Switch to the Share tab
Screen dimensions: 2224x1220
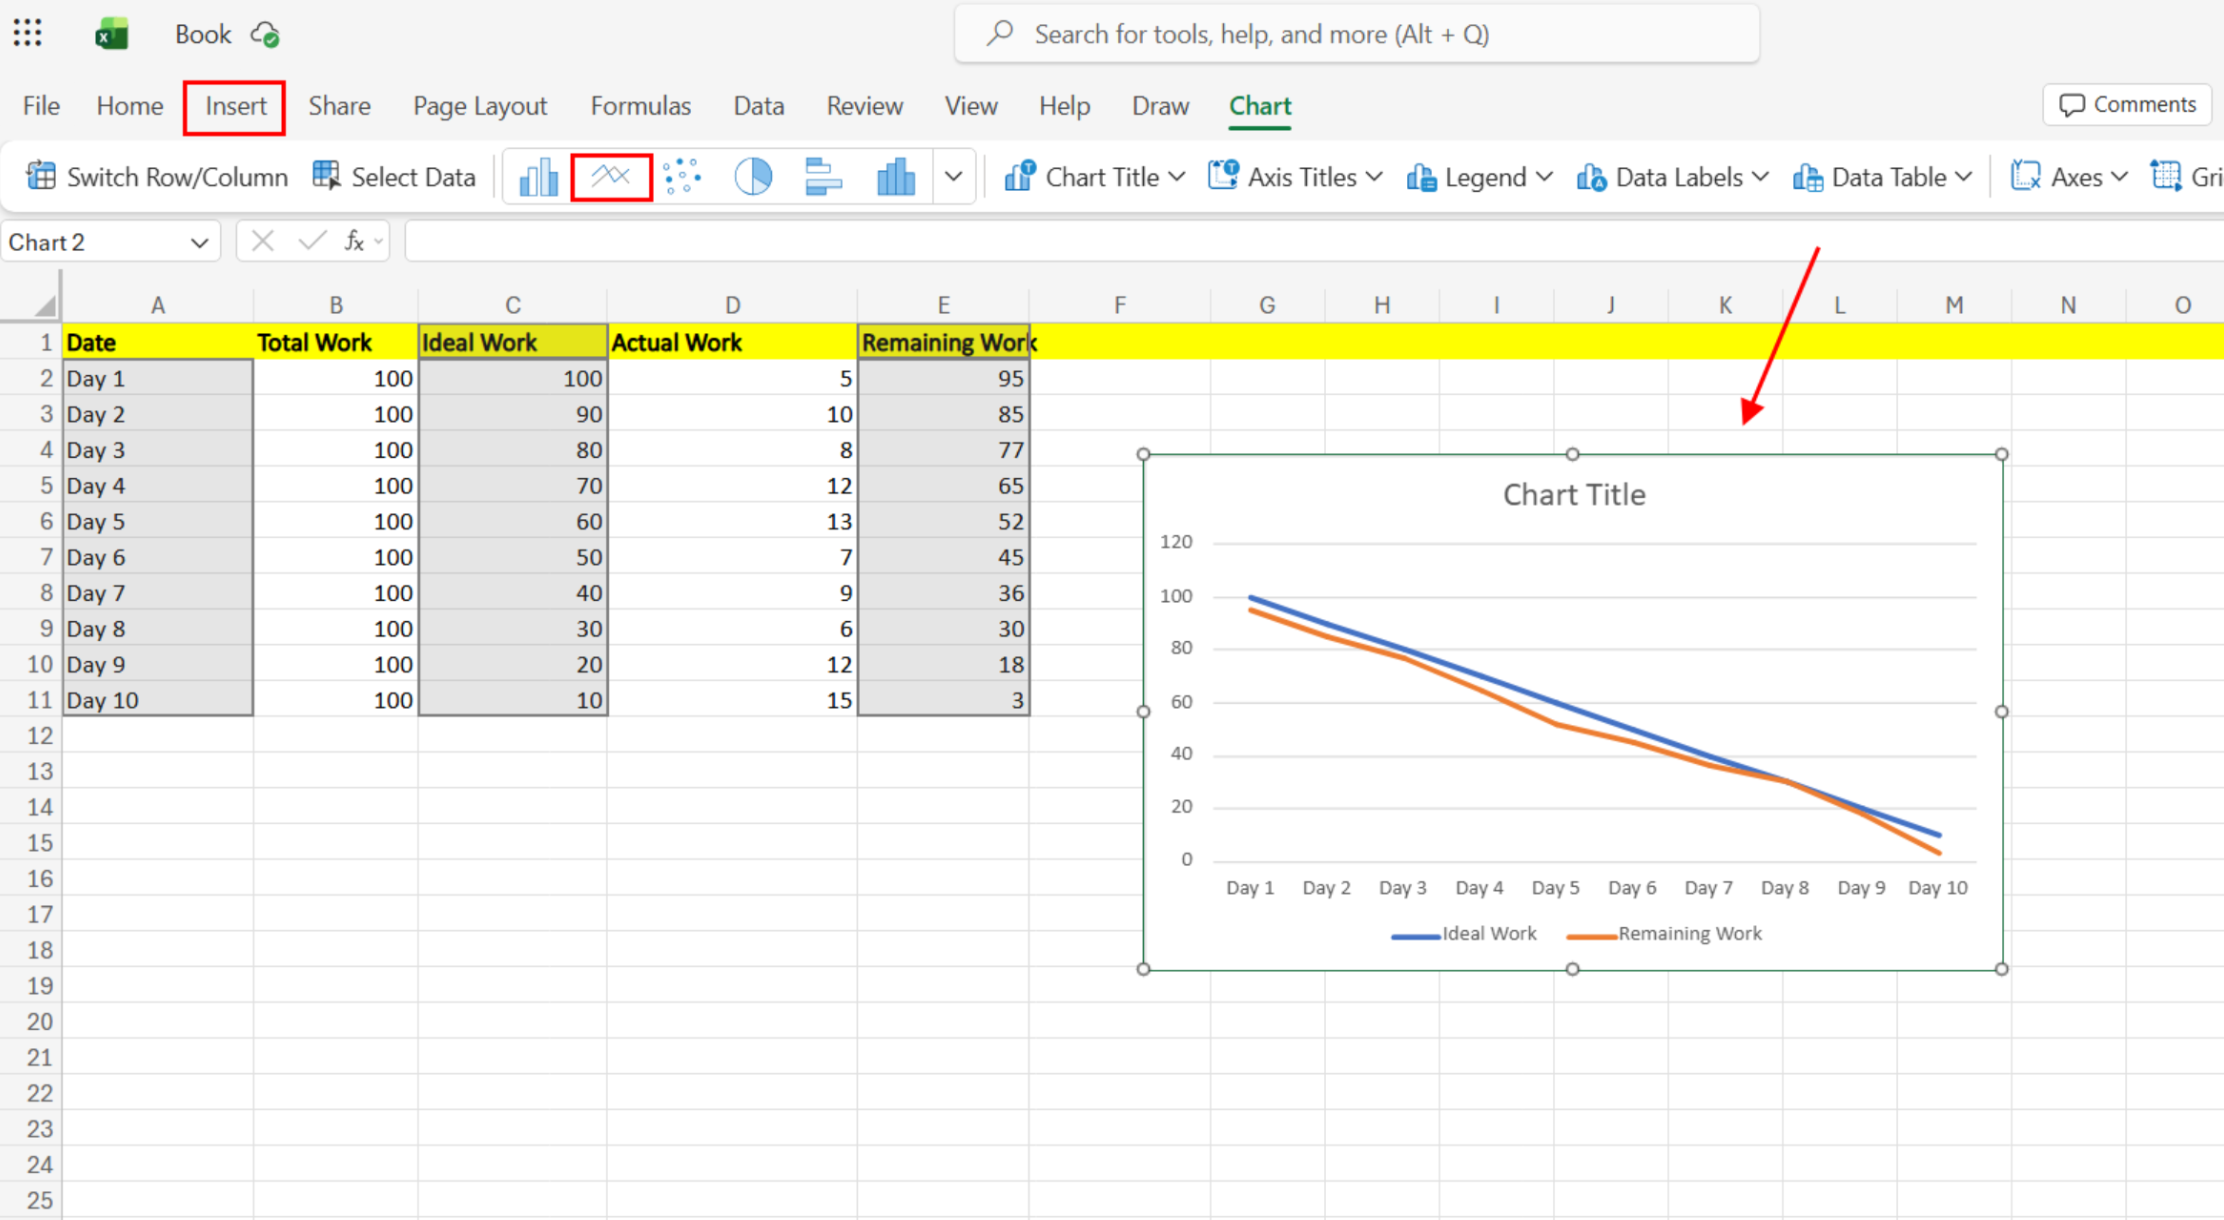click(339, 106)
